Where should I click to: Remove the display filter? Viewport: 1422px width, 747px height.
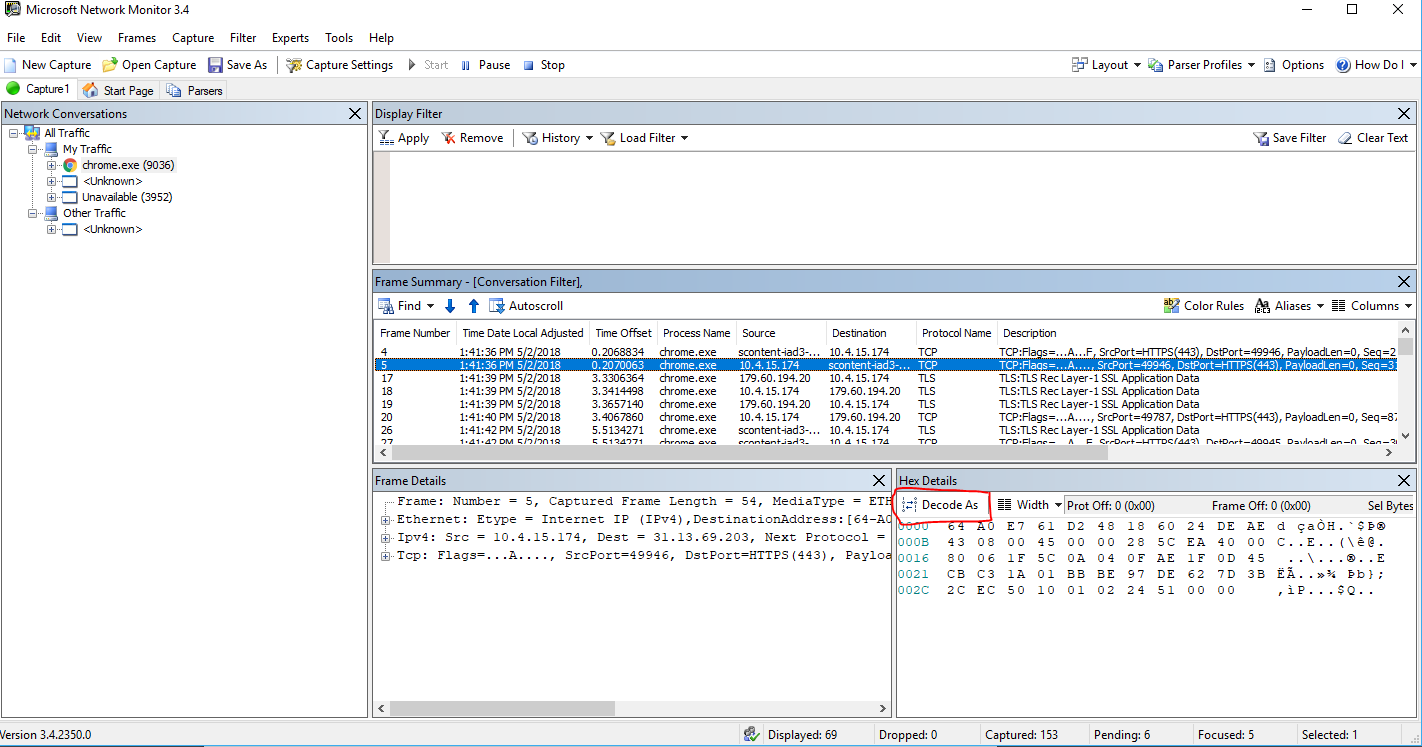pos(472,138)
